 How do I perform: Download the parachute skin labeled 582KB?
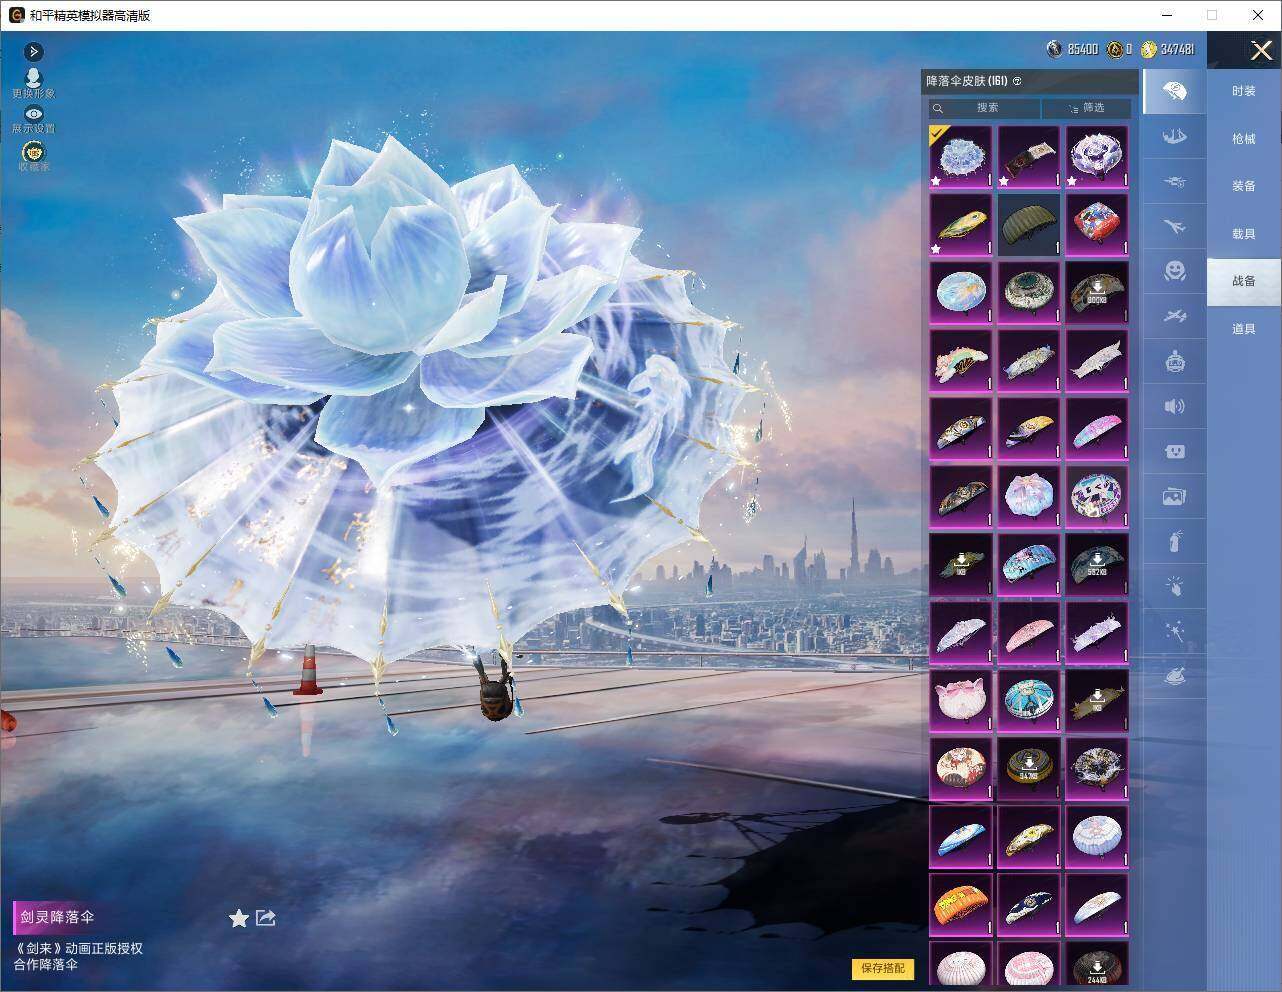tap(1097, 565)
